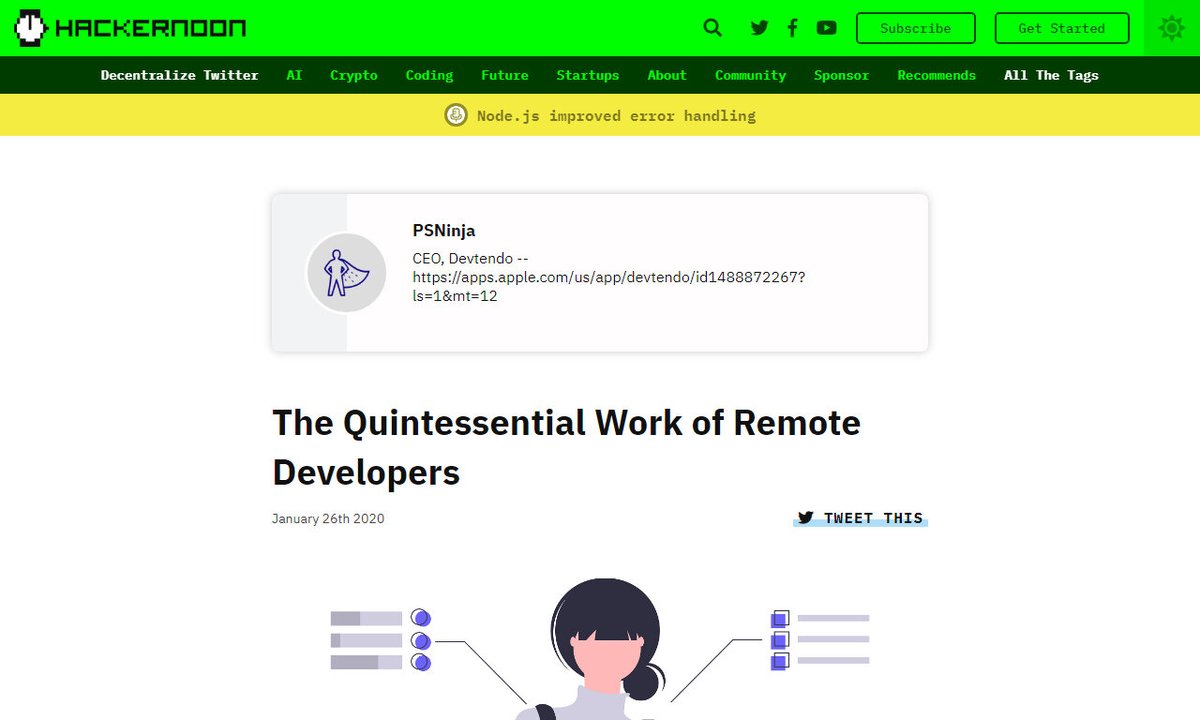1200x720 pixels.
Task: Go to the Crypto category
Action: (354, 75)
